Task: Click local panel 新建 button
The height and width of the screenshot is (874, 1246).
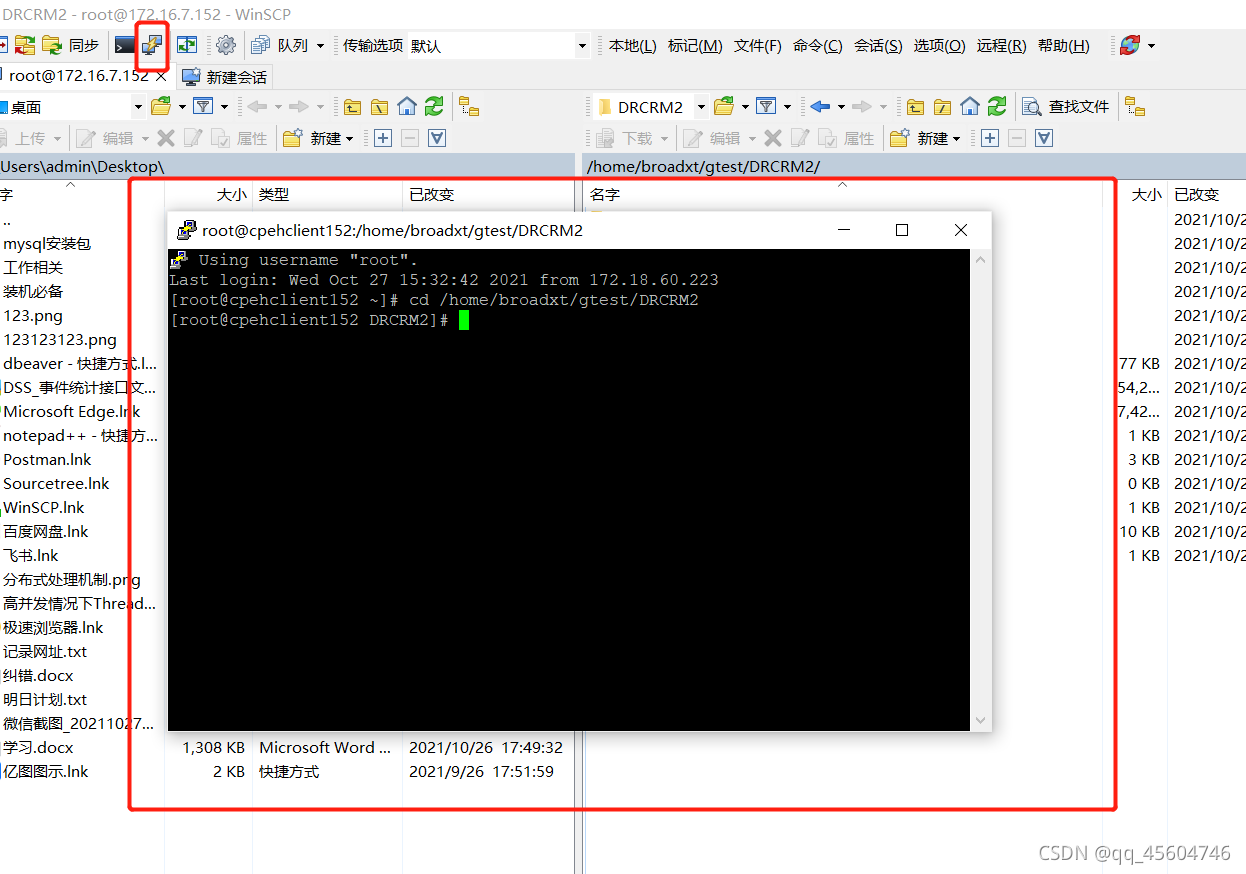Action: pos(312,138)
